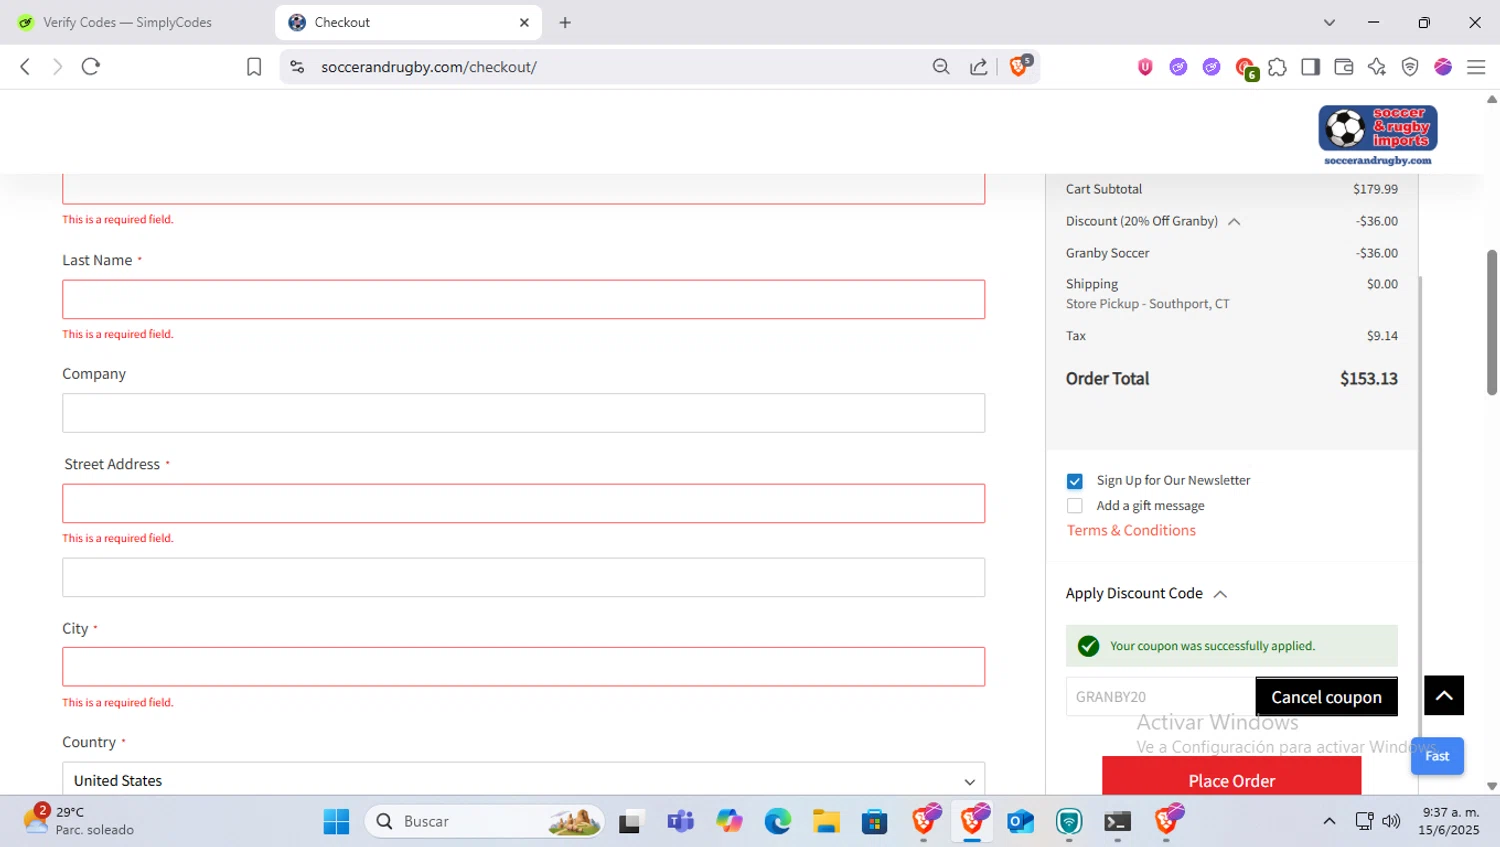Click the browser forward arrow
Image resolution: width=1500 pixels, height=847 pixels.
(x=57, y=67)
